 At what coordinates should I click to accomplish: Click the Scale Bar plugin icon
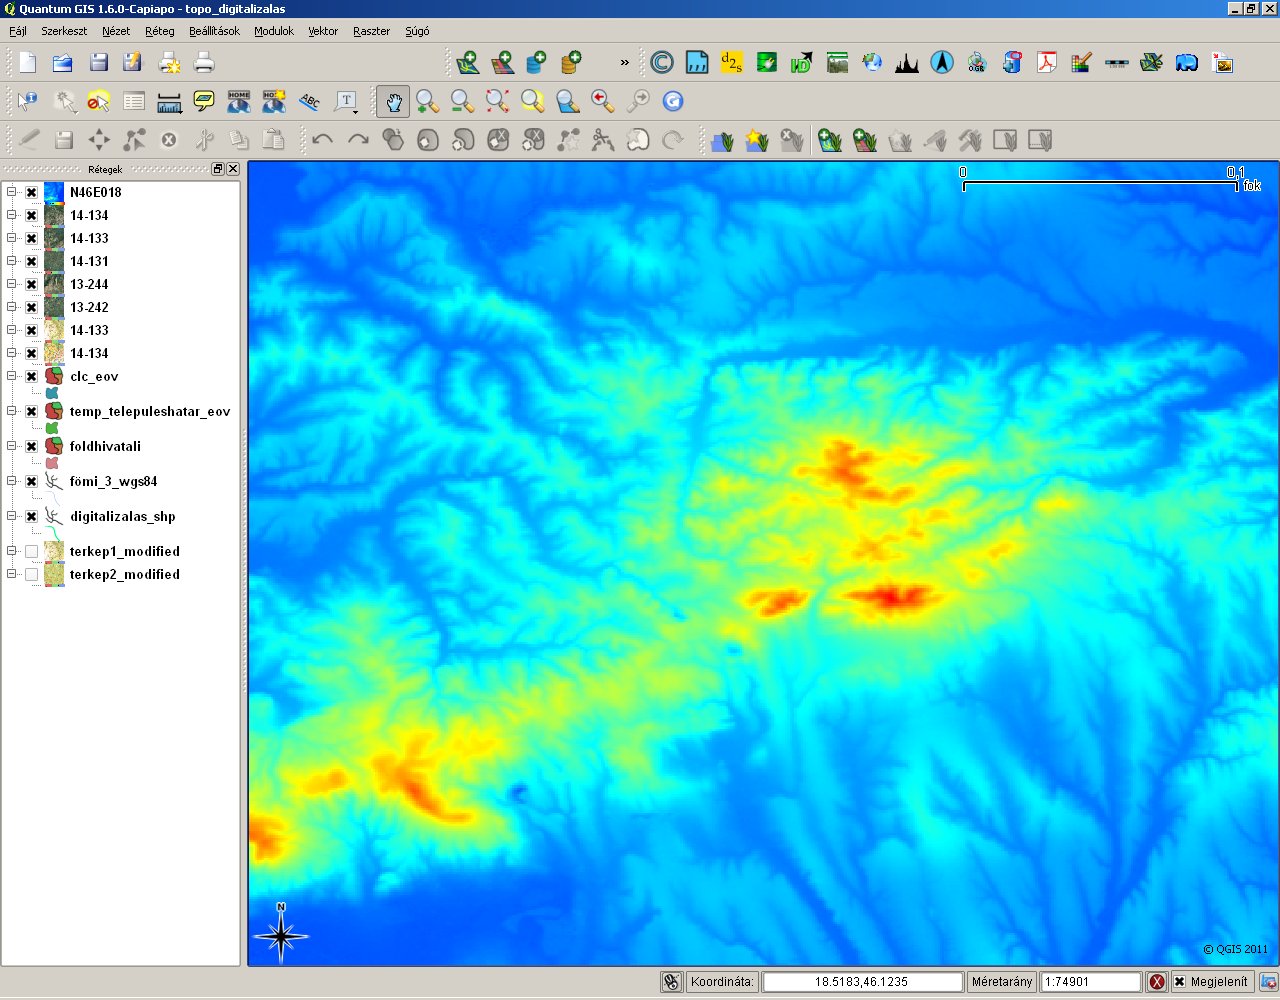click(1117, 63)
